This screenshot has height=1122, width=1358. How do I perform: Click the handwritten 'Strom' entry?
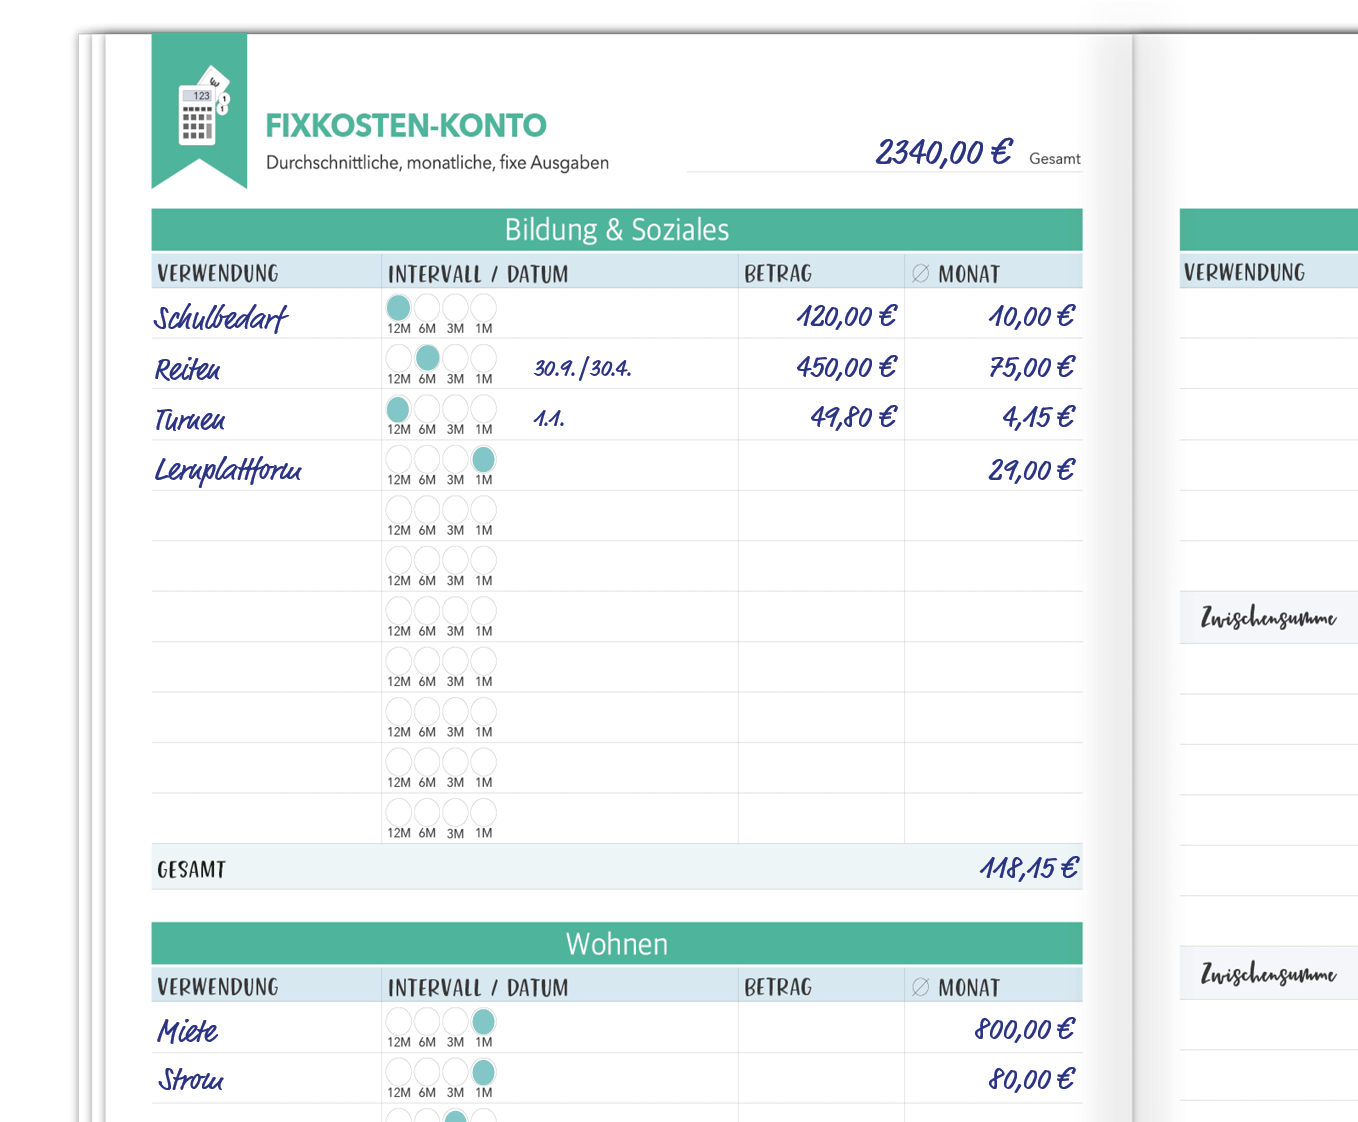click(x=191, y=1080)
